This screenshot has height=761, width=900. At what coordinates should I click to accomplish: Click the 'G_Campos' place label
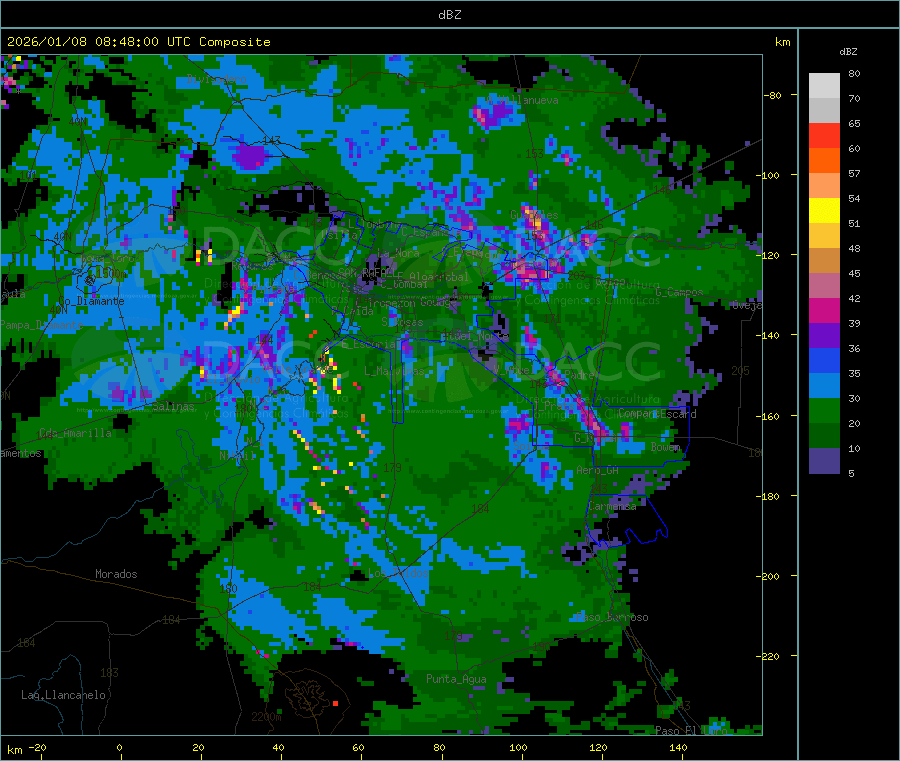(679, 293)
